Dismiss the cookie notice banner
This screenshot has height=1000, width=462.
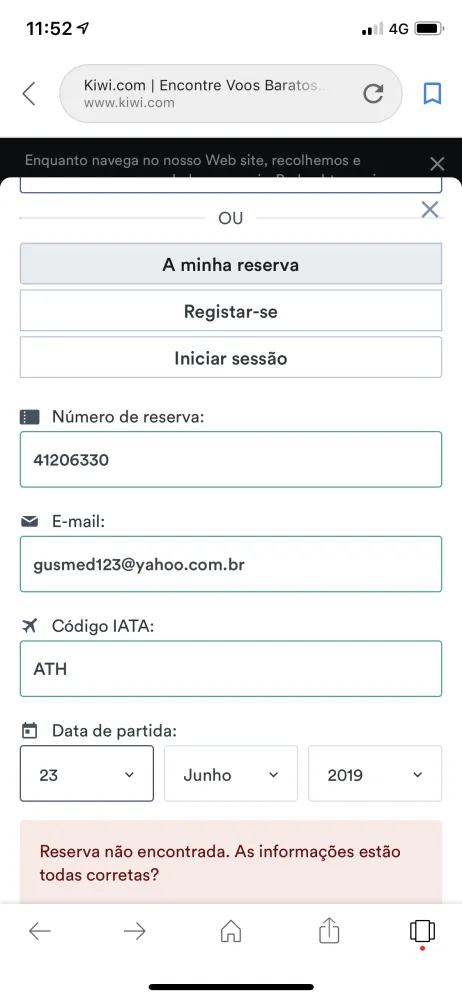(x=437, y=164)
